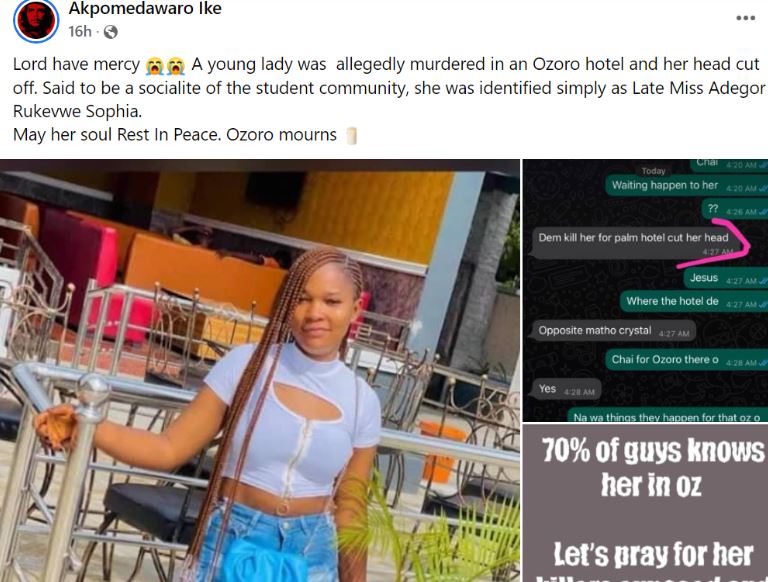Click the candle emoji after 'Ozoro mourns'
This screenshot has width=768, height=582.
tap(351, 135)
